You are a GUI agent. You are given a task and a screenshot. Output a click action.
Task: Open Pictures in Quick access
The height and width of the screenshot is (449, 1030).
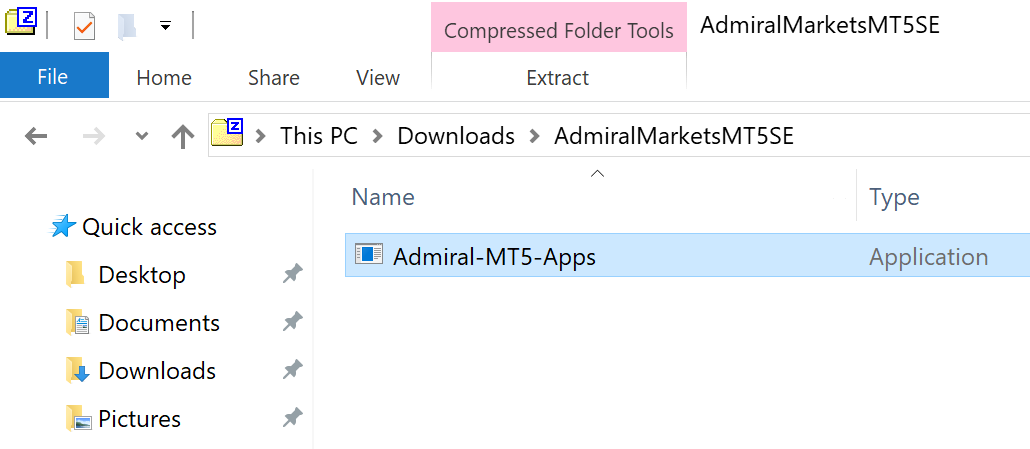point(139,419)
